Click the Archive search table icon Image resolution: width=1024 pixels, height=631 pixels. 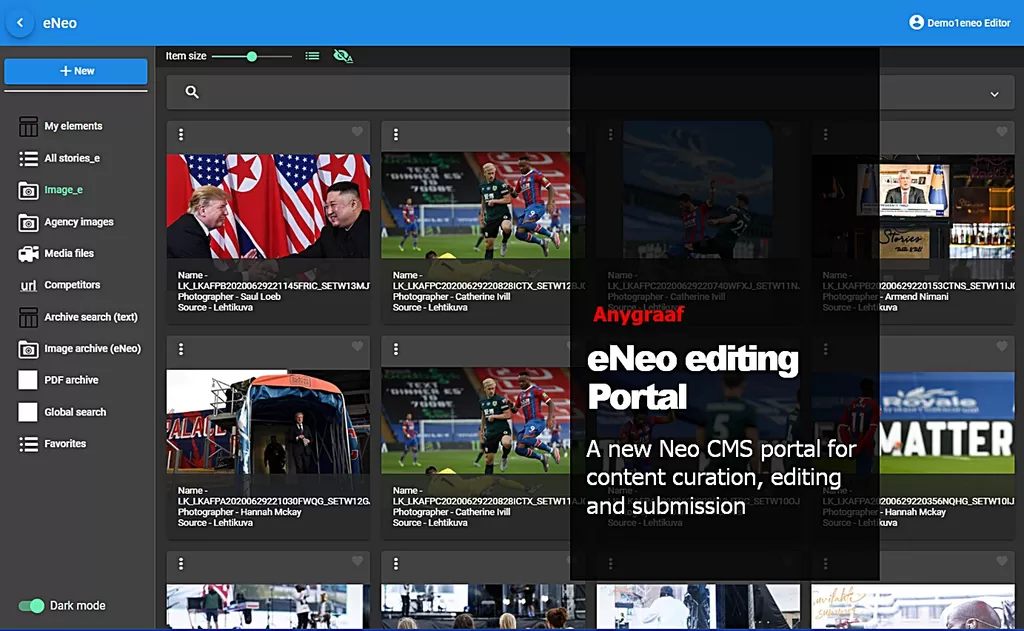(28, 317)
